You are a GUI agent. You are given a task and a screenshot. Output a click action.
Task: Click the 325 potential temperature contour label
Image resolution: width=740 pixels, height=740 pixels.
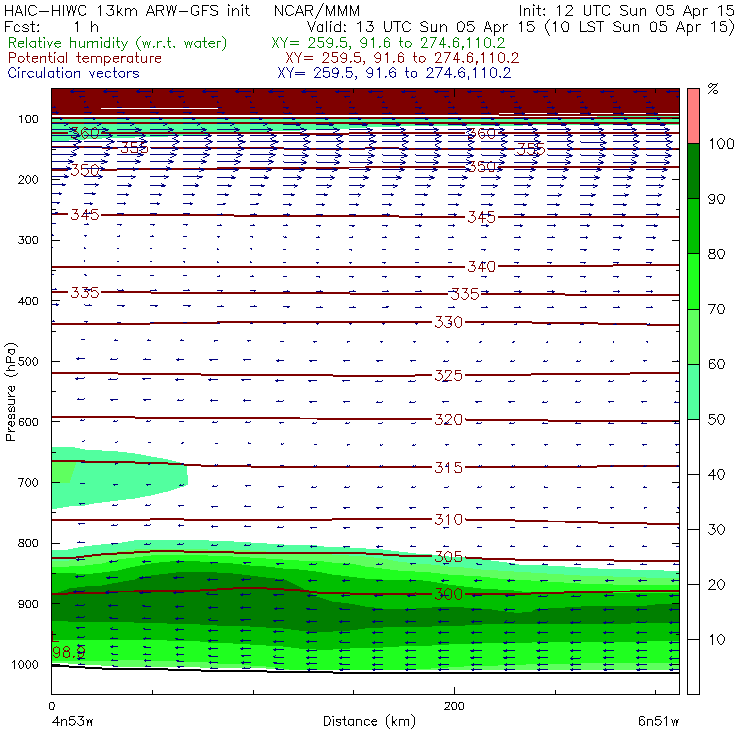pyautogui.click(x=448, y=376)
